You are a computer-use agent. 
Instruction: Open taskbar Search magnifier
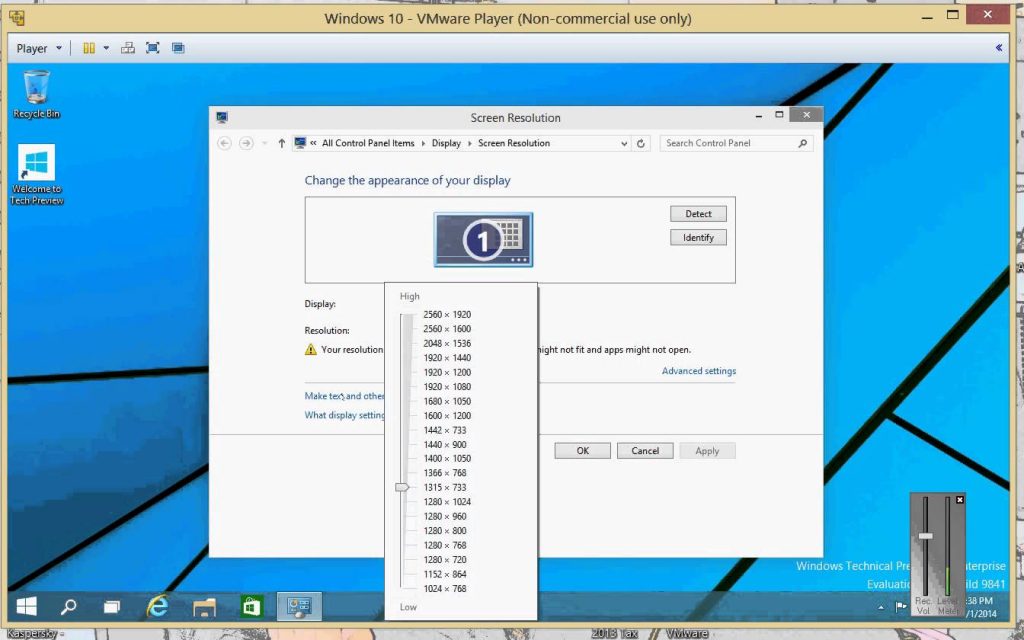click(x=69, y=607)
